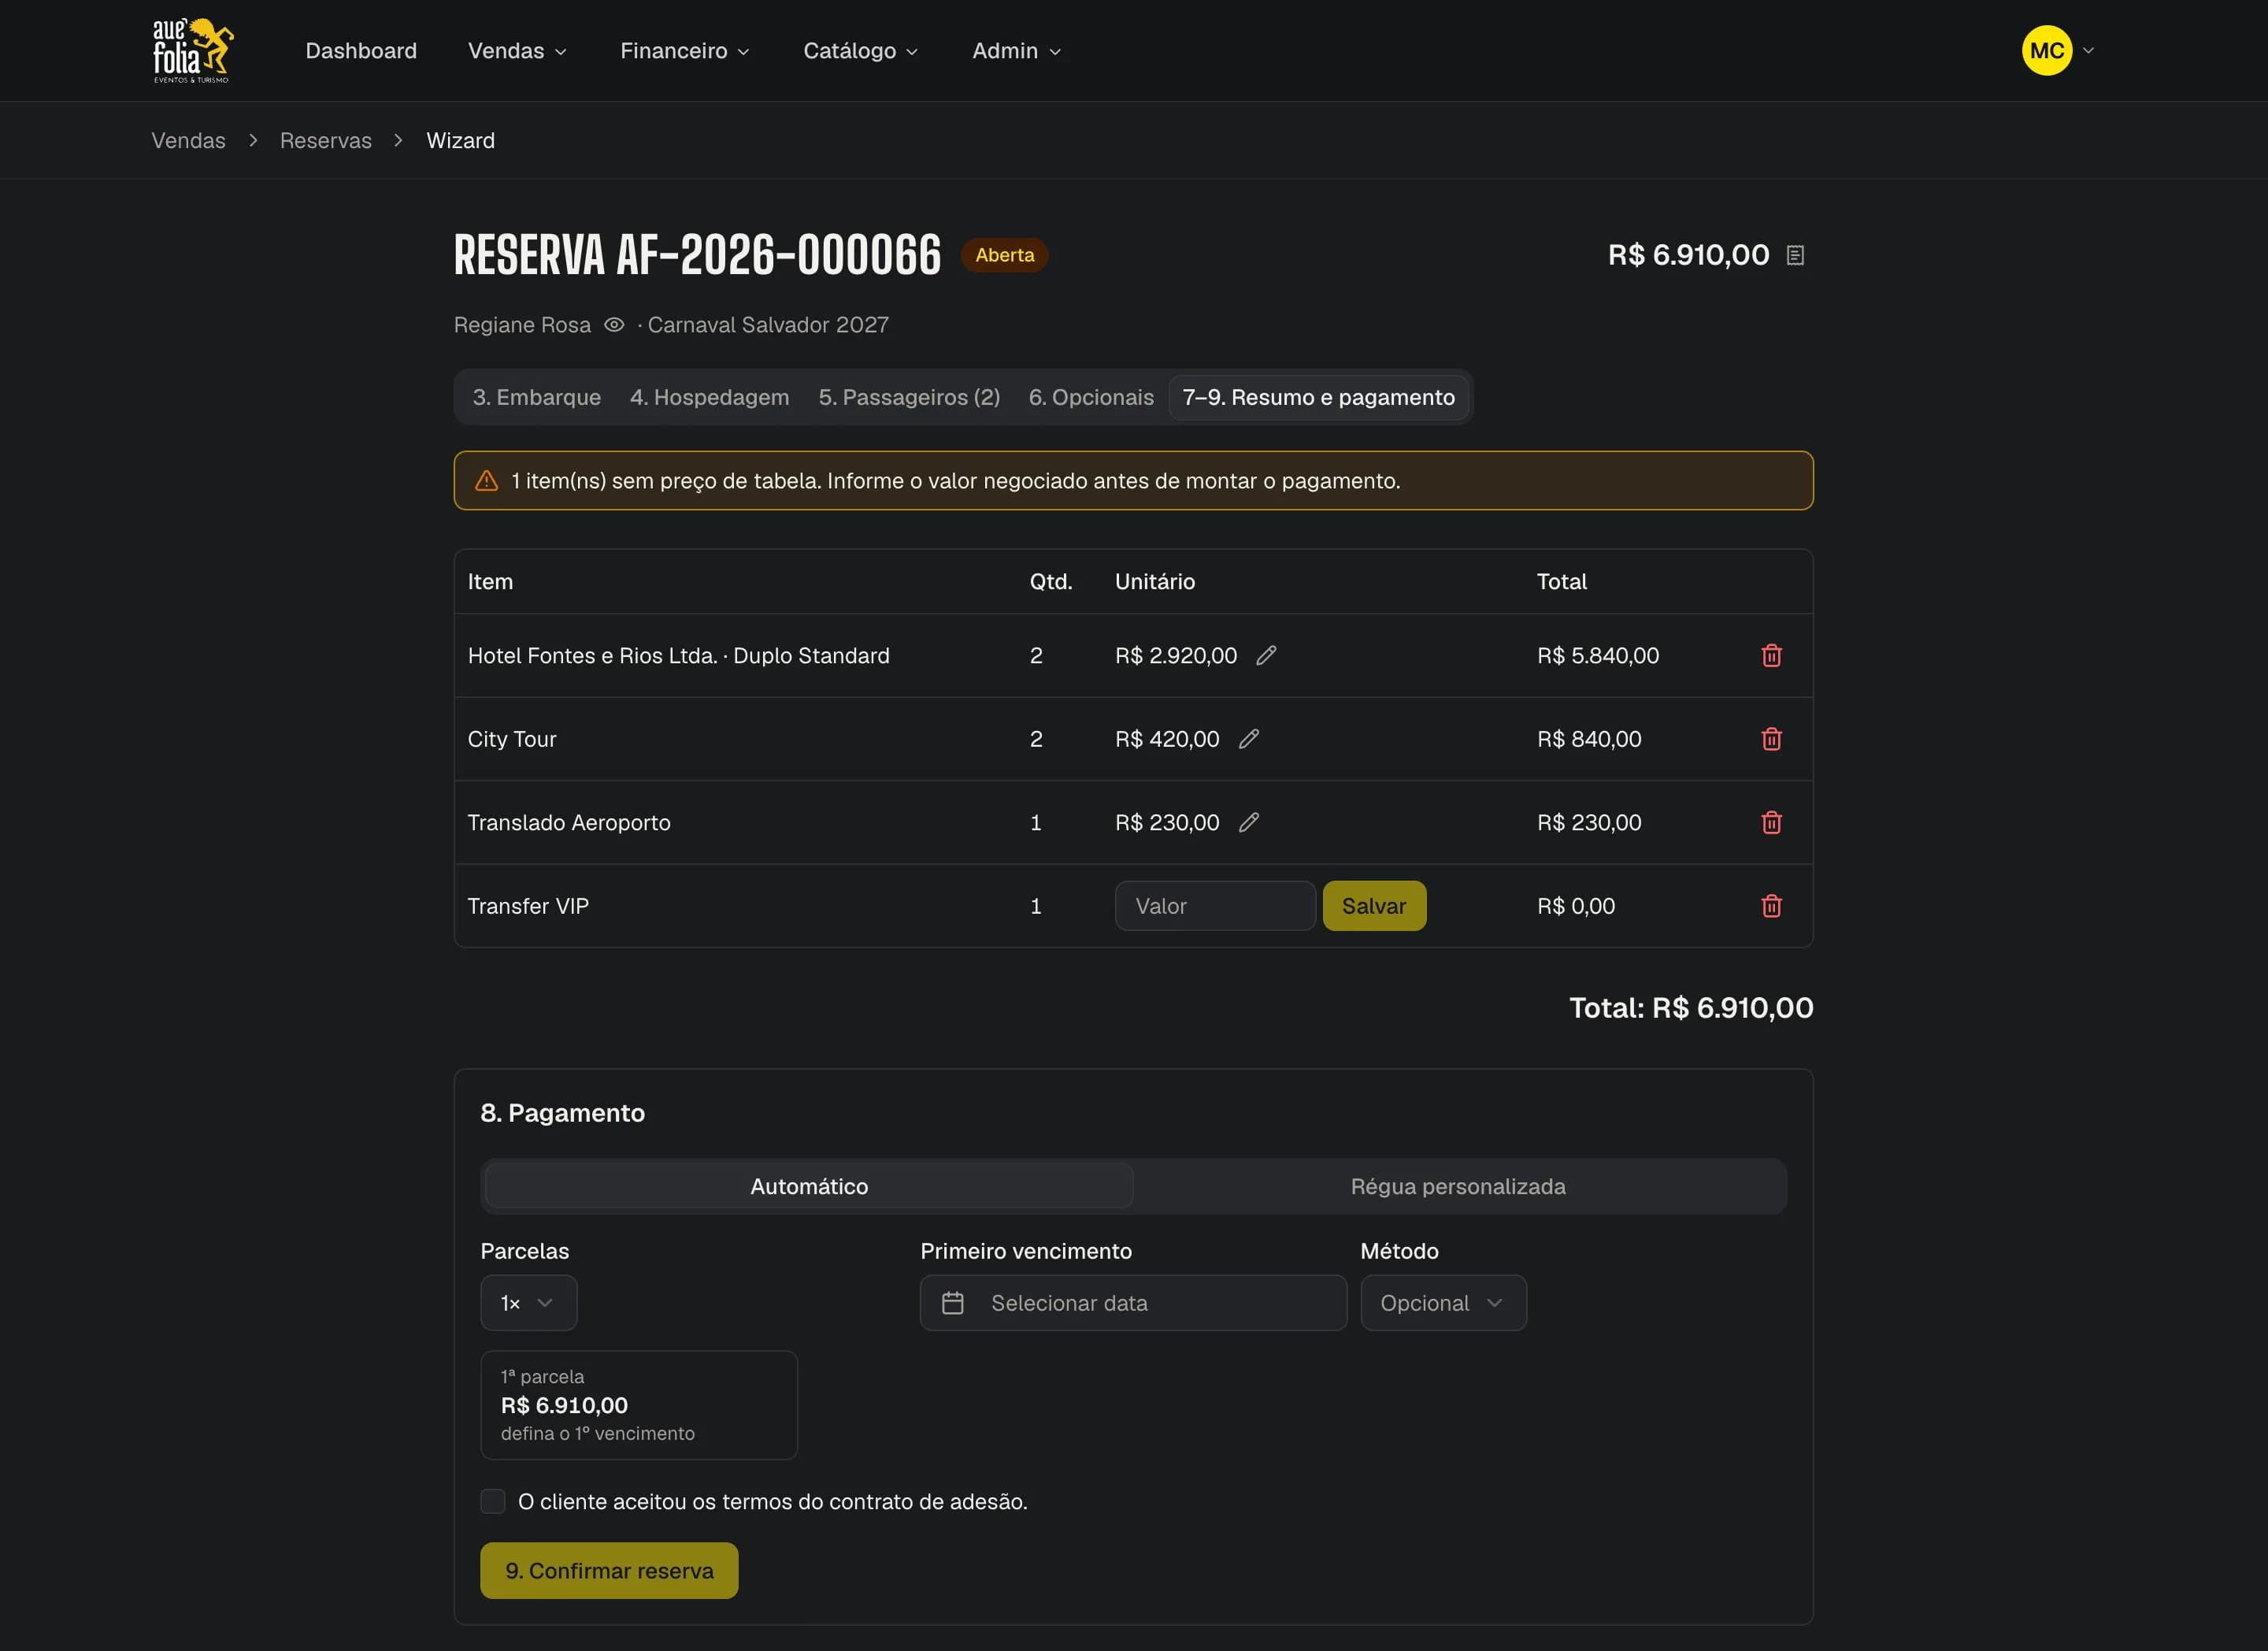Expand the Admin menu
This screenshot has width=2268, height=1651.
tap(1016, 50)
